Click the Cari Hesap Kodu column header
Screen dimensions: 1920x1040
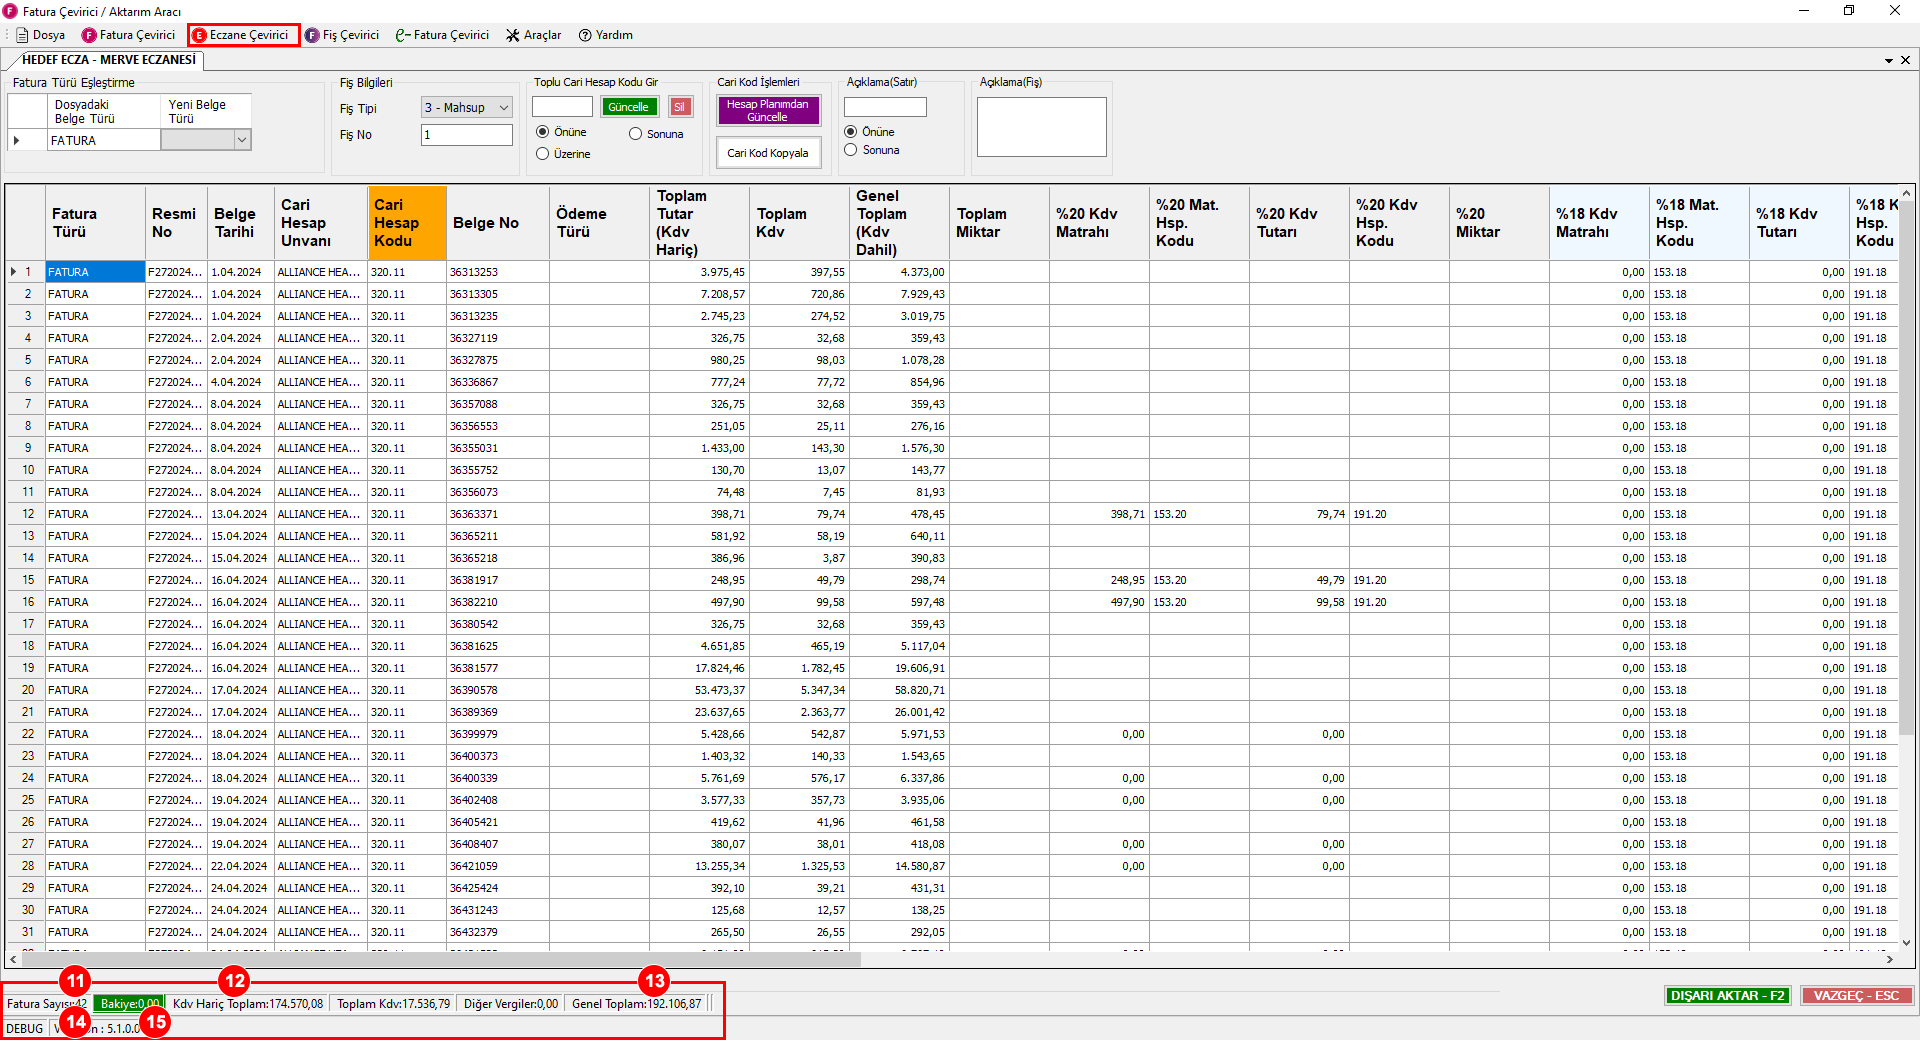click(407, 223)
